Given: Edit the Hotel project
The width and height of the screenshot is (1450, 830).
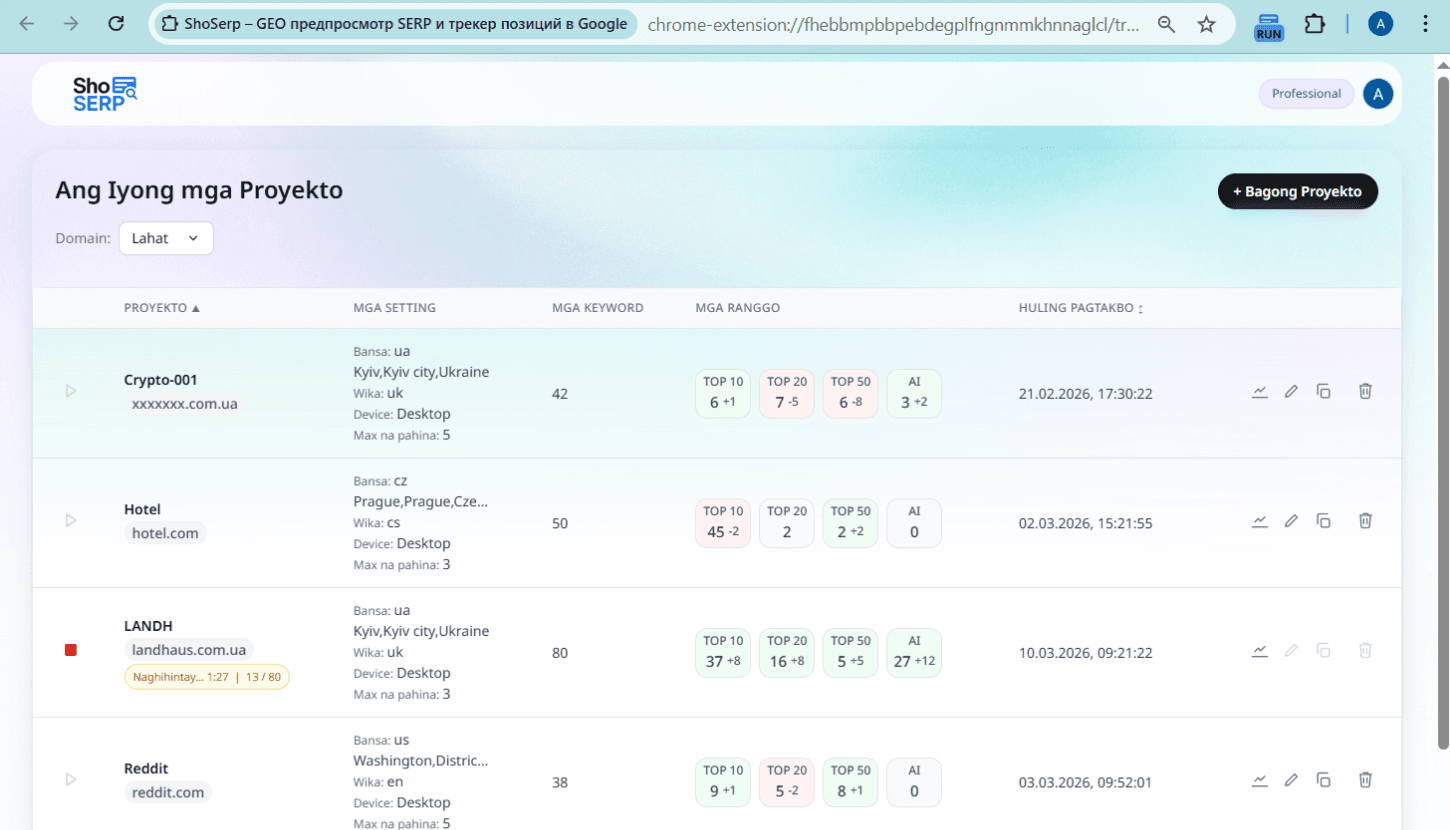Looking at the screenshot, I should (1291, 521).
